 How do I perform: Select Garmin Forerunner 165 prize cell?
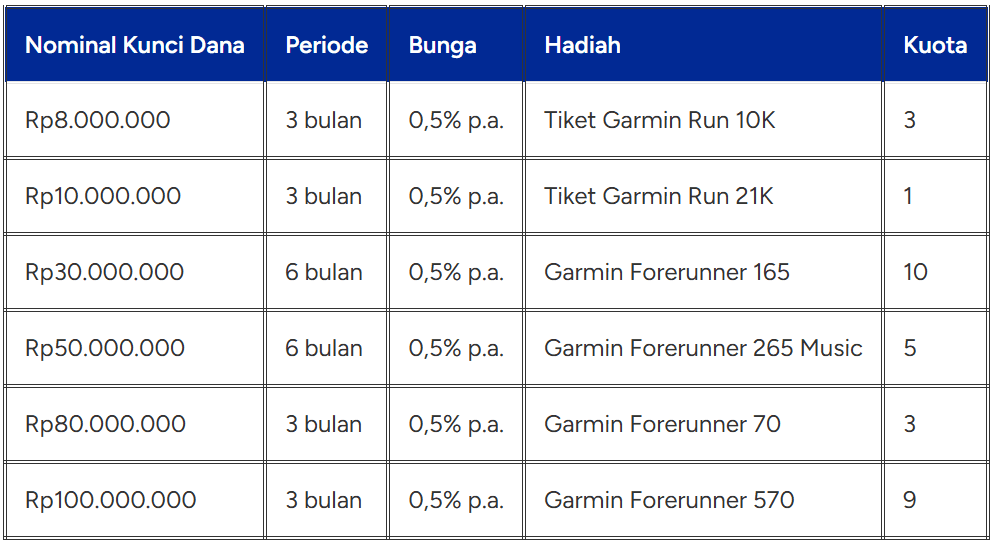(x=704, y=272)
